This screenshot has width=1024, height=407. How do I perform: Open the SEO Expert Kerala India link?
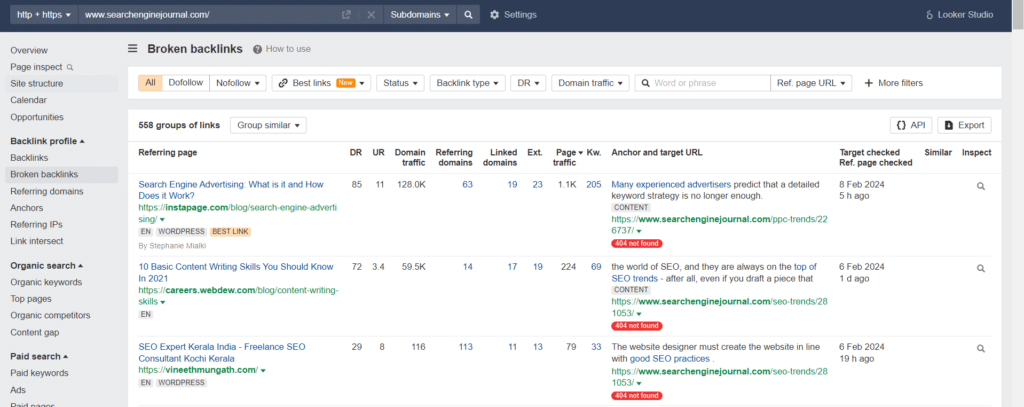[221, 353]
